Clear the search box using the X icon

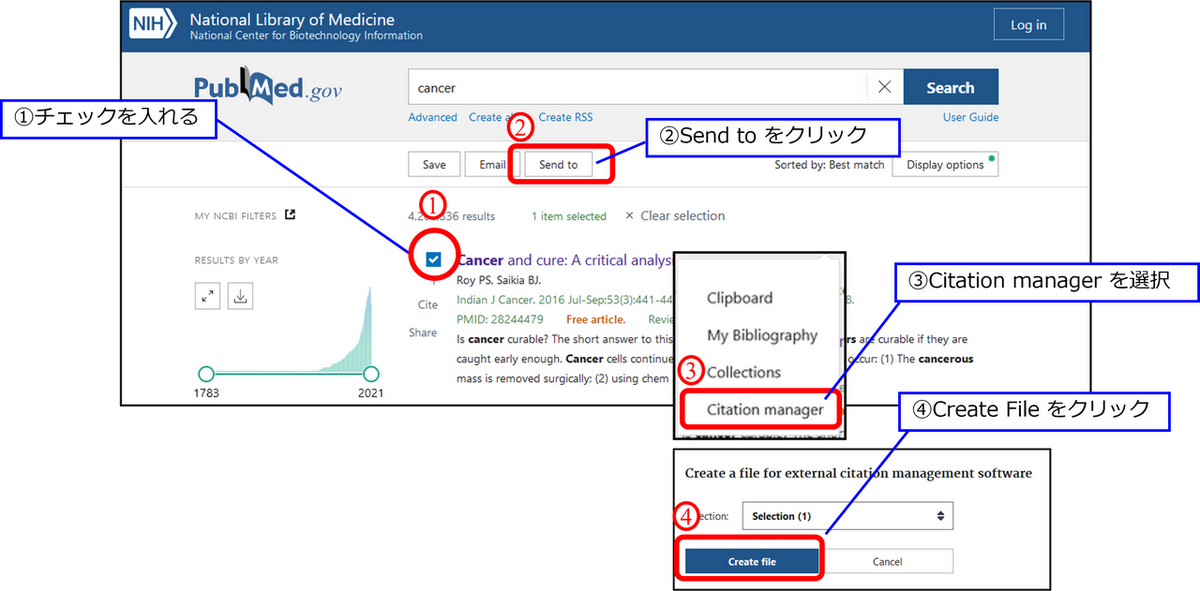(x=884, y=86)
